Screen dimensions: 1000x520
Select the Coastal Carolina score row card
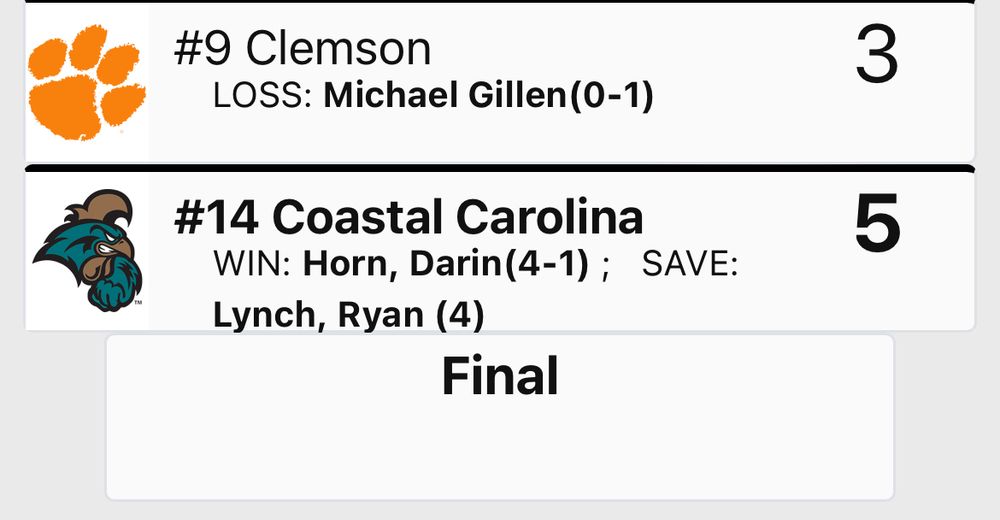[x=500, y=250]
